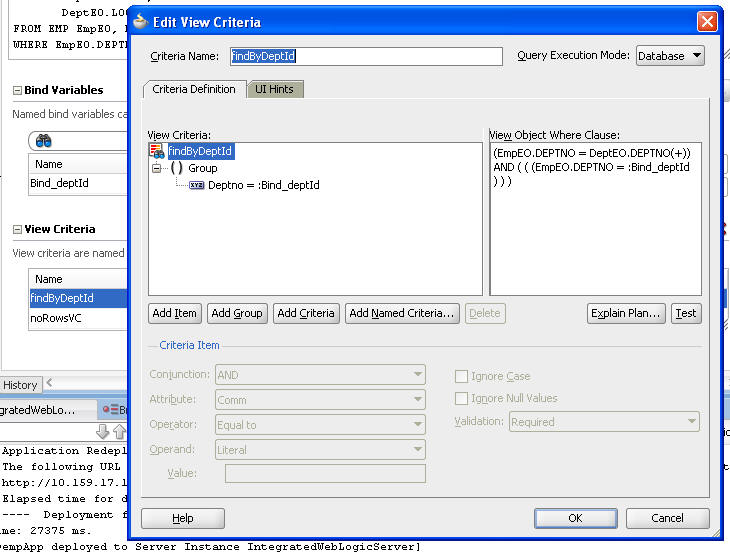Viewport: 730px width, 554px height.
Task: Open the Query Execution Mode dropdown
Action: [x=669, y=56]
